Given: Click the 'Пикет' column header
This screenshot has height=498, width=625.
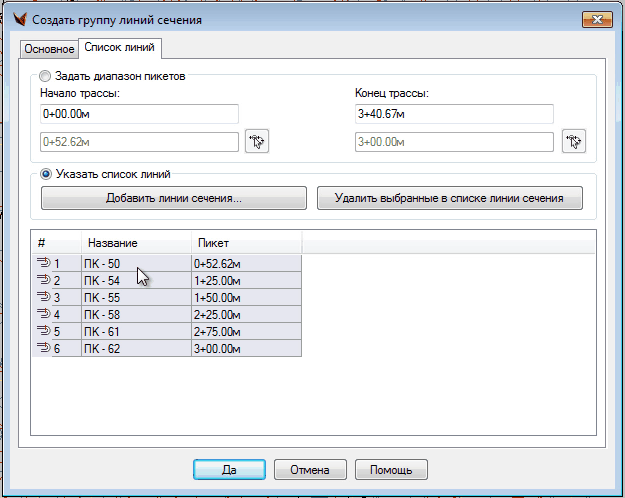Looking at the screenshot, I should click(245, 243).
